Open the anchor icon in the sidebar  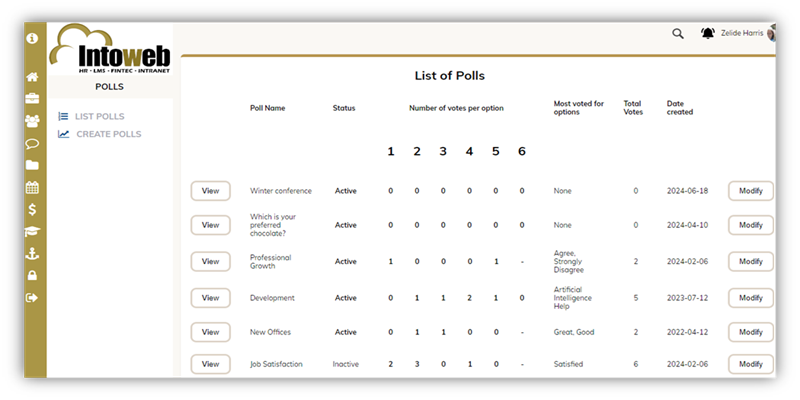pyautogui.click(x=32, y=254)
